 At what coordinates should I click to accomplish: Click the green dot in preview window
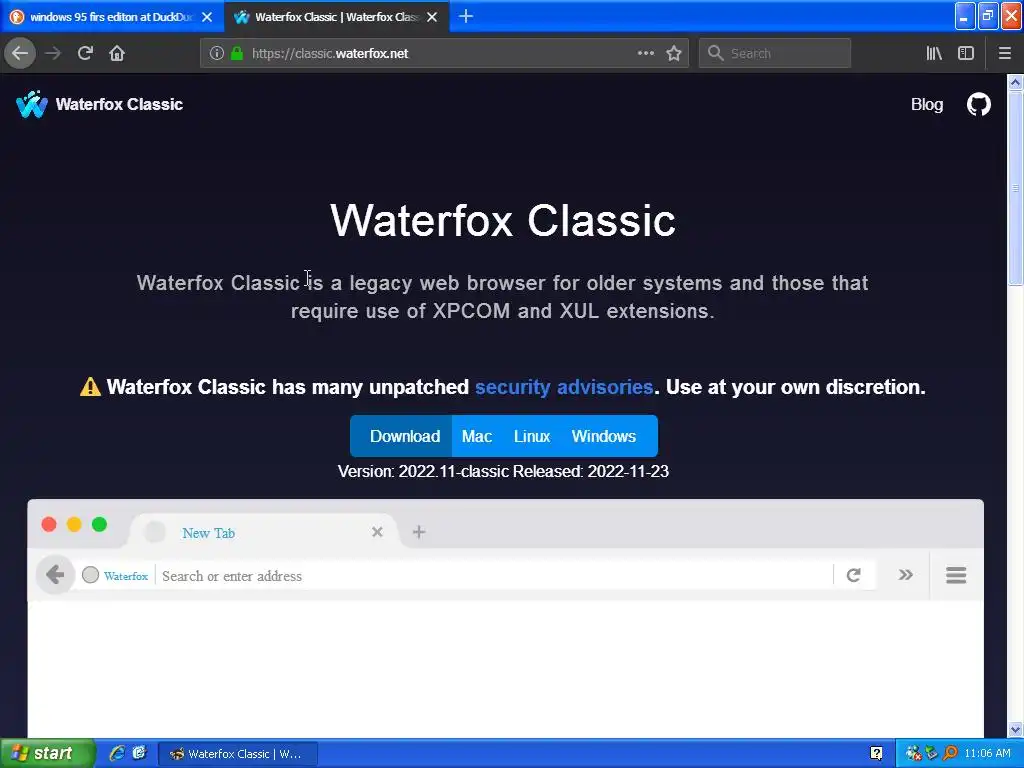(x=99, y=524)
